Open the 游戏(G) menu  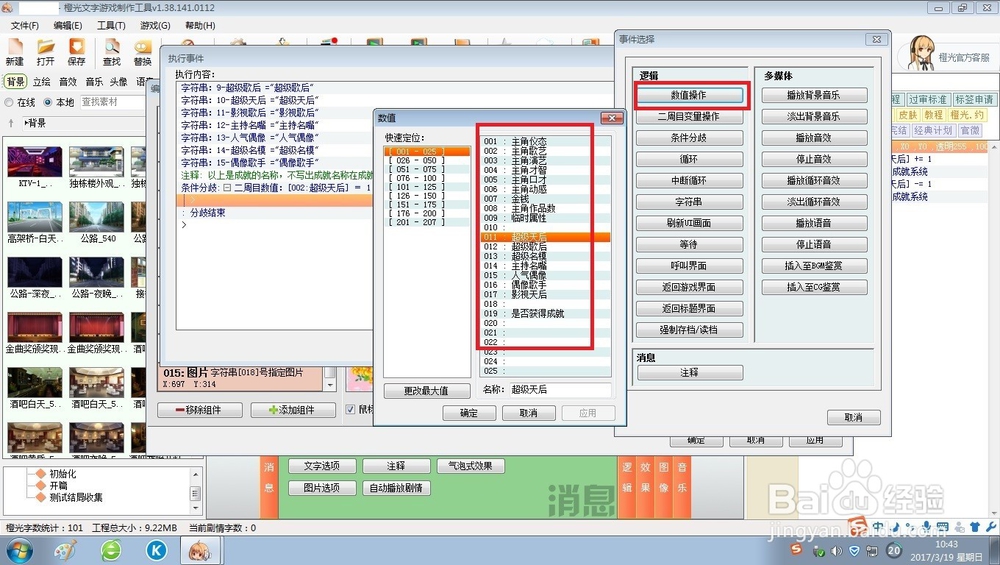pos(155,26)
